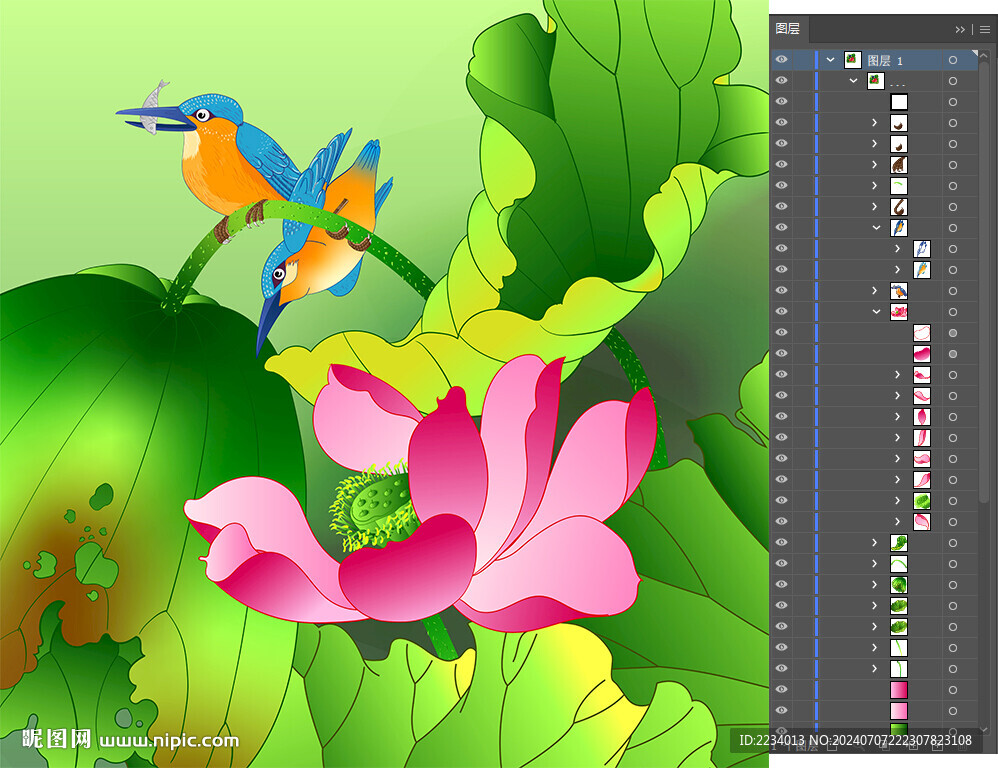Image resolution: width=998 pixels, height=768 pixels.
Task: Hide the dark pink gradient rectangle row
Action: coord(782,690)
